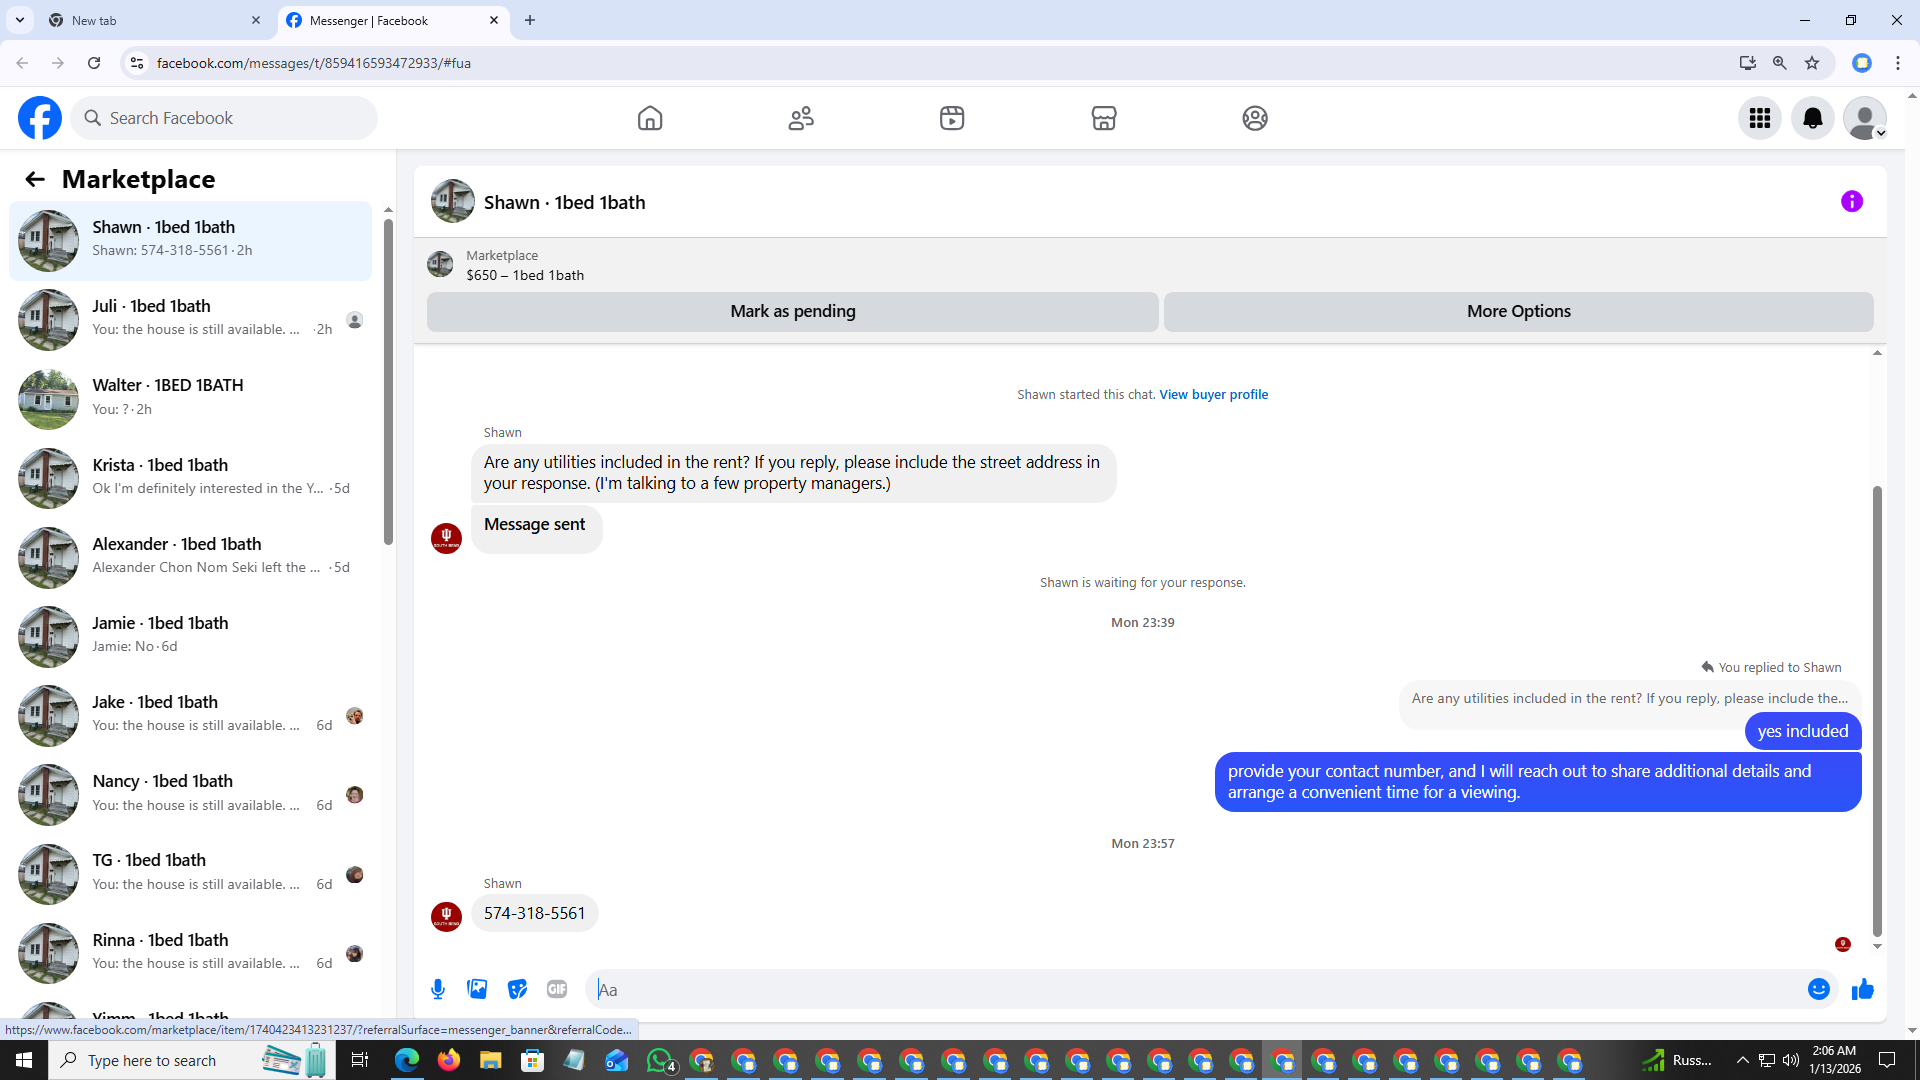The image size is (1920, 1080).
Task: Open the View buyer profile link
Action: click(1213, 395)
